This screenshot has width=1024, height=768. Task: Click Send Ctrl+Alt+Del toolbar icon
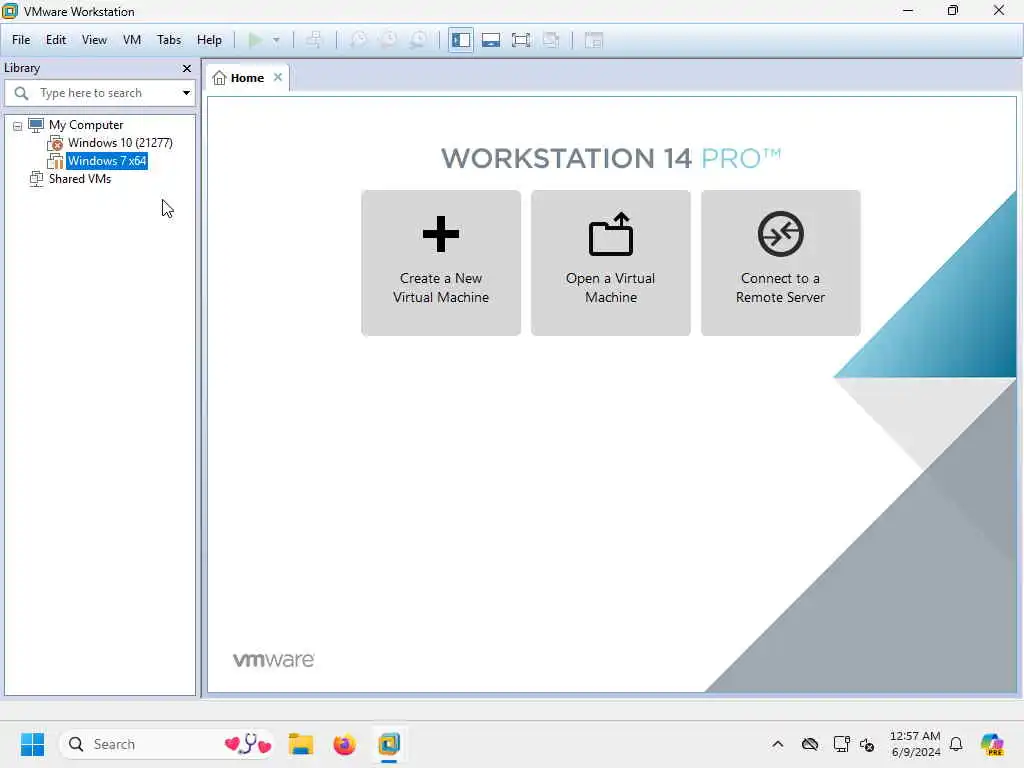coord(314,40)
